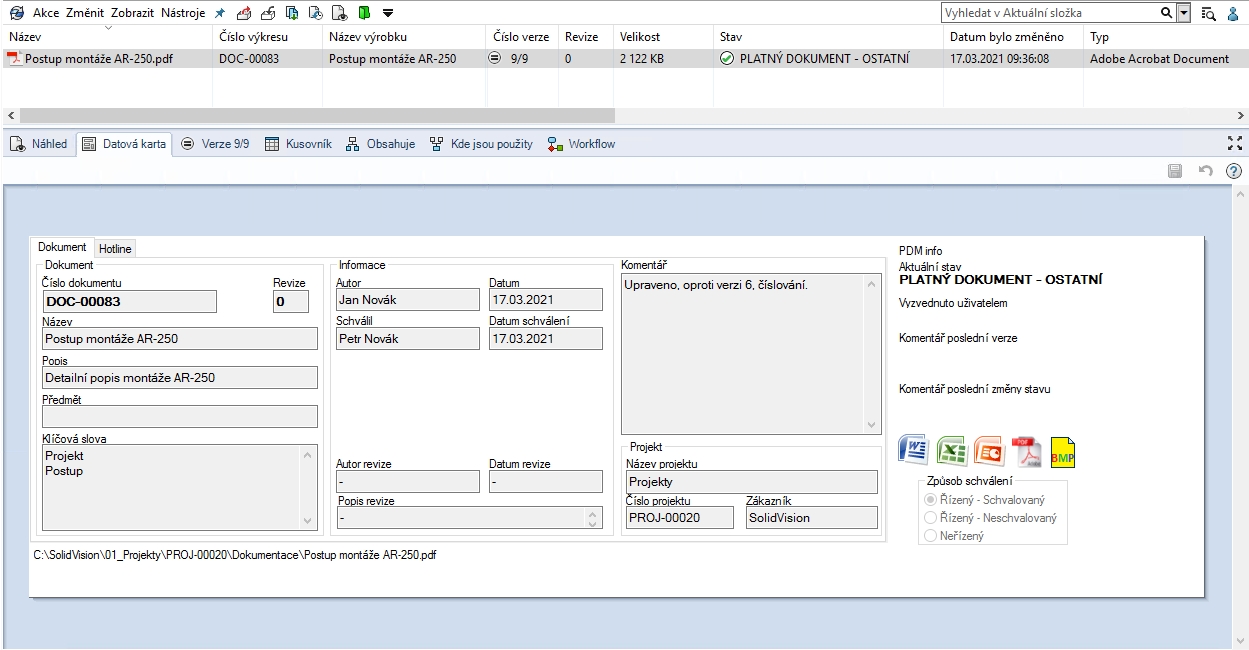Click the PDF icon in PDM info
The image size is (1249, 650).
click(x=1027, y=451)
